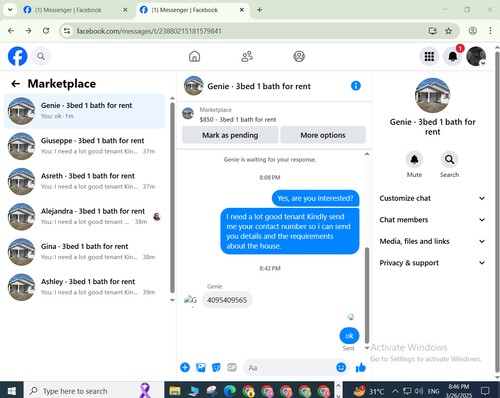Open Ashley 3bed 1 bath conversation
Viewport: 500px width, 398px height.
[84, 287]
